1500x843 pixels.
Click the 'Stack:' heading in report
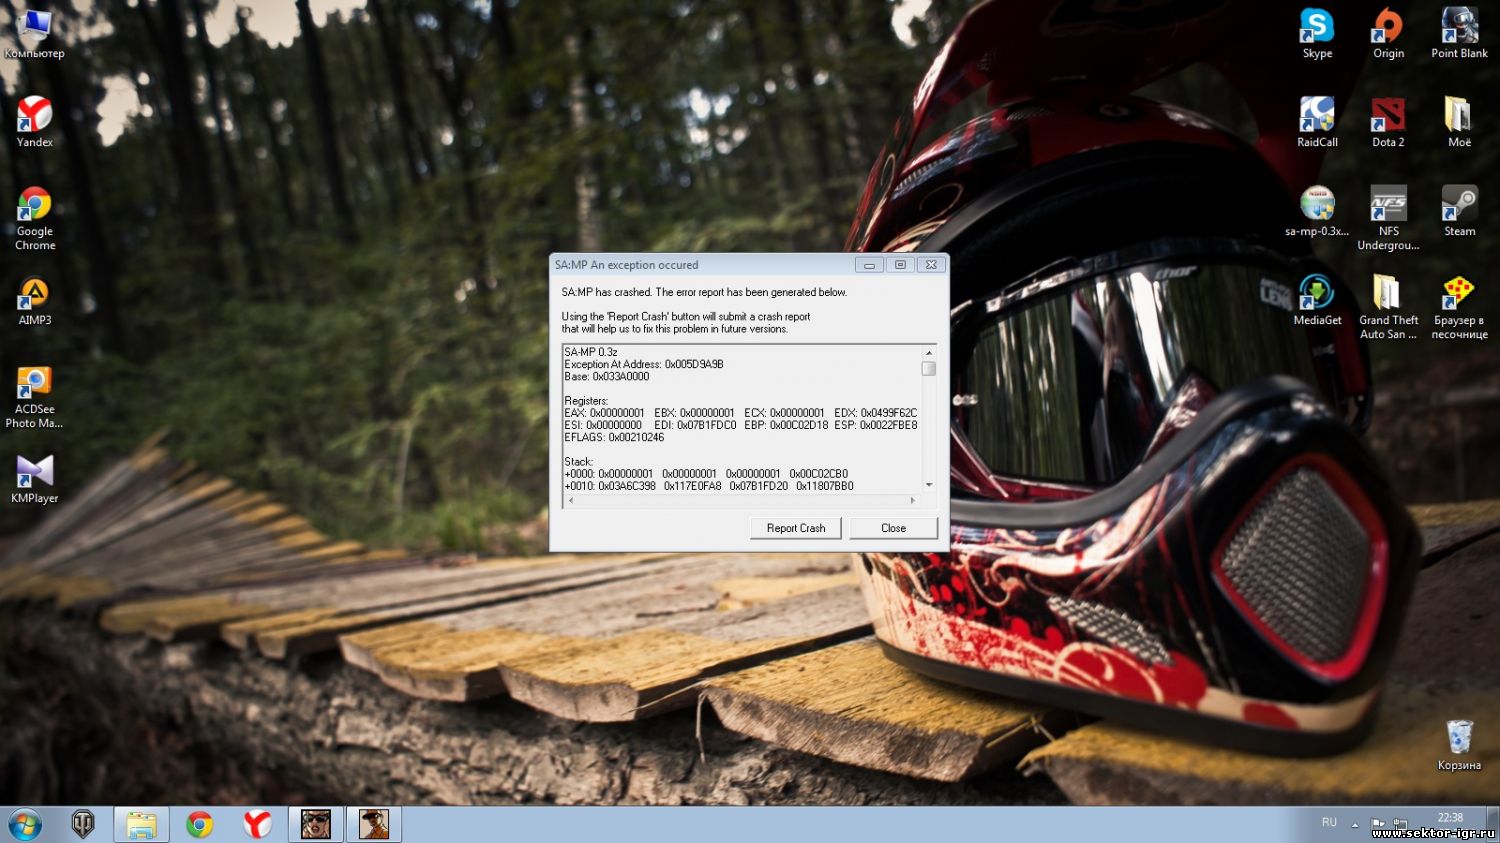click(579, 462)
